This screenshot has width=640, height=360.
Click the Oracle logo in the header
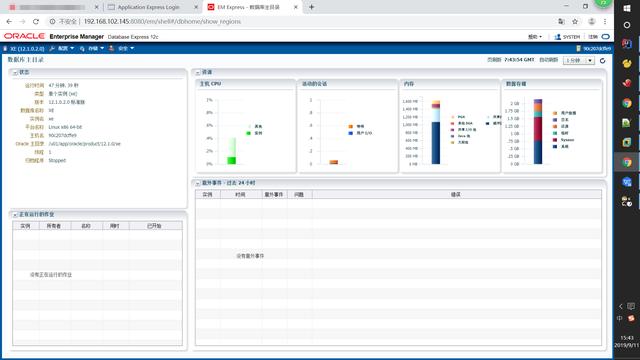tap(24, 36)
